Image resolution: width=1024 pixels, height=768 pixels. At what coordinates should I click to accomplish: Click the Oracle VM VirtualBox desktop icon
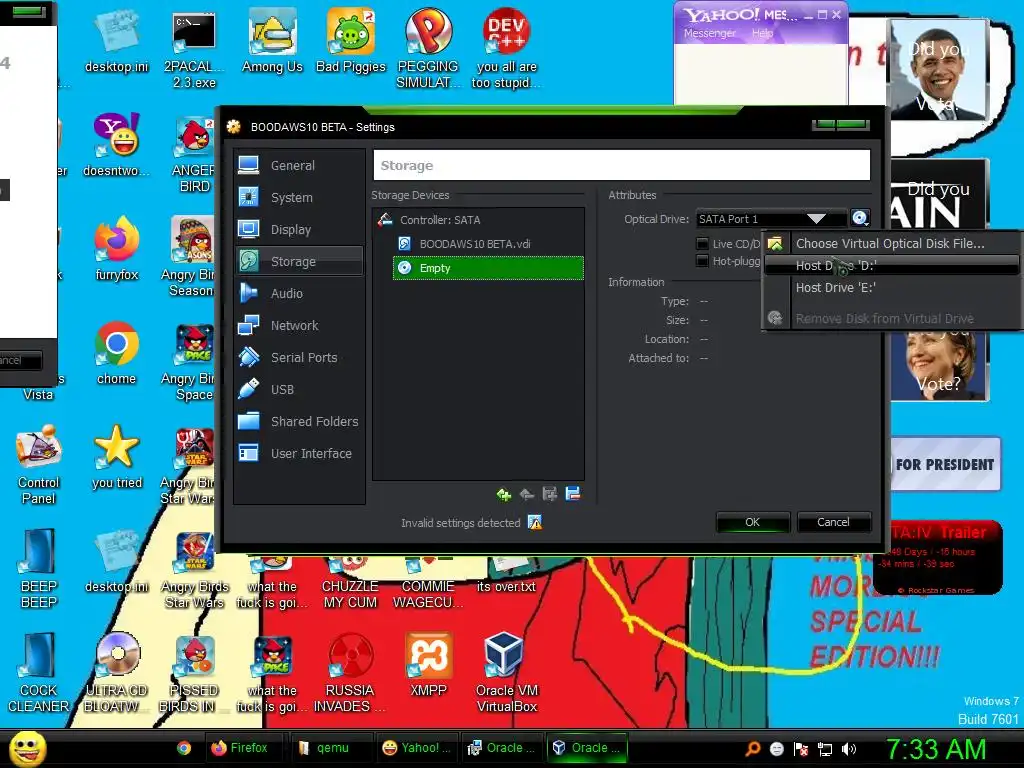(x=507, y=673)
